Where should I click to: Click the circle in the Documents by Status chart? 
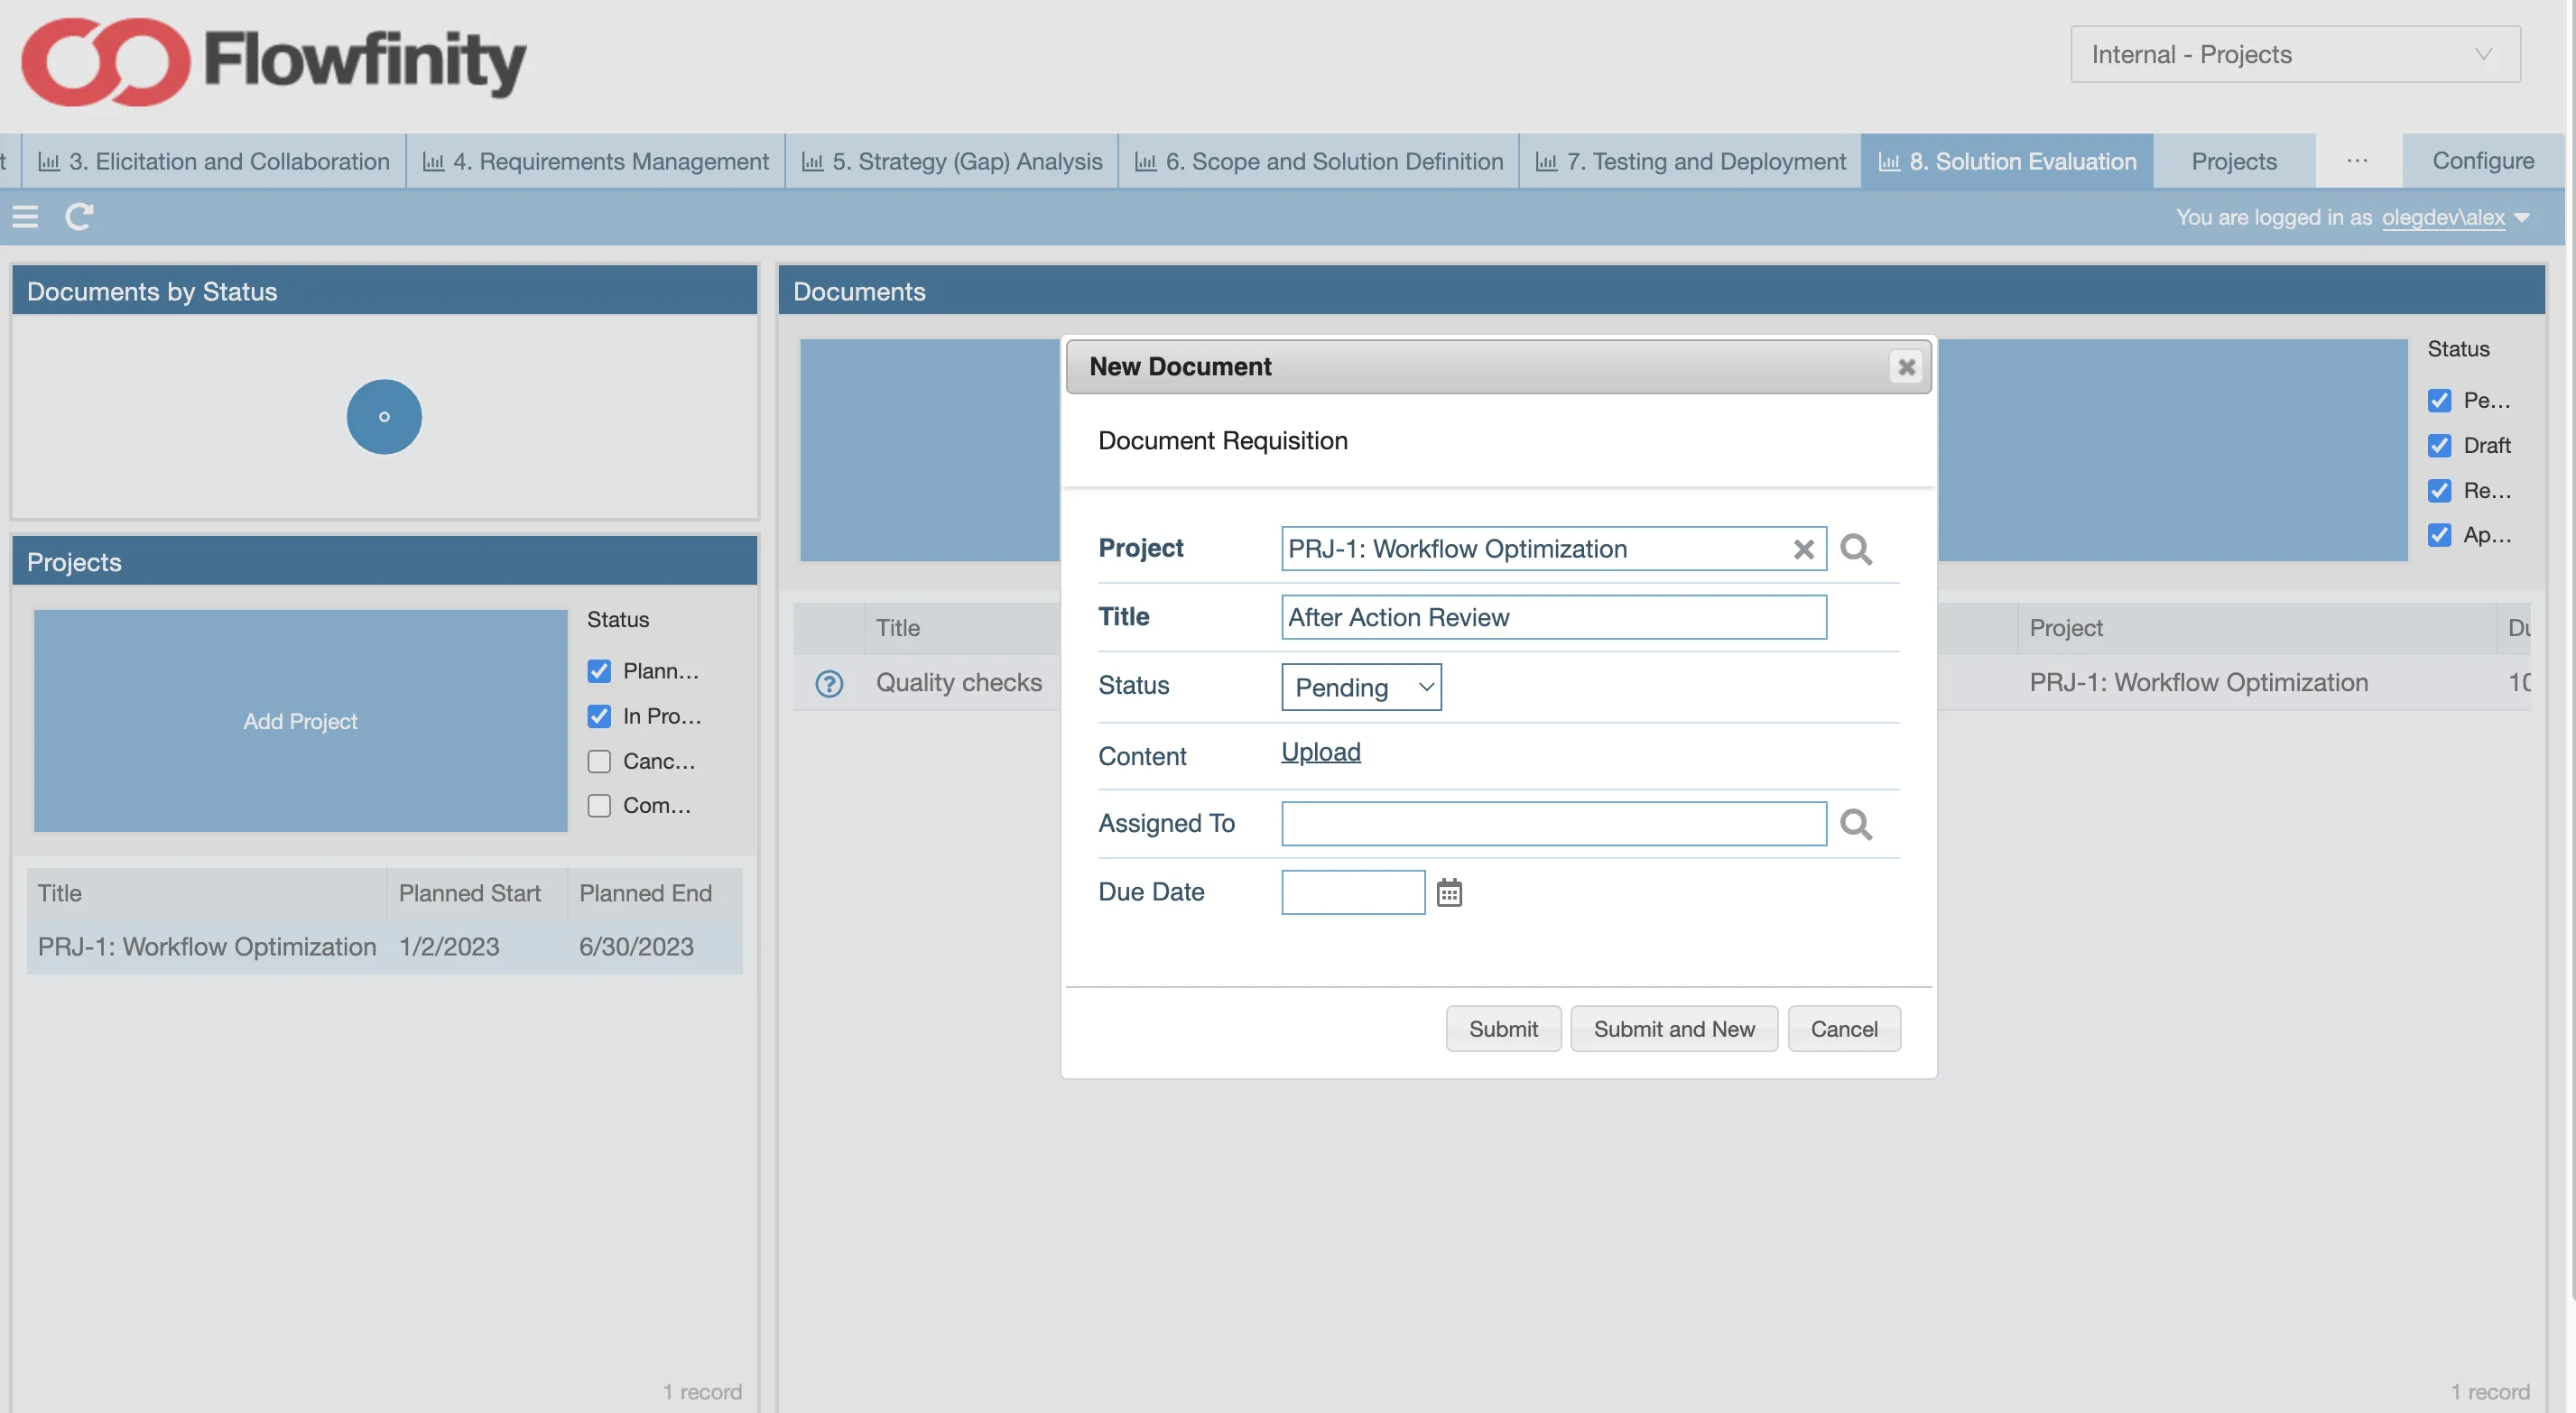point(384,416)
